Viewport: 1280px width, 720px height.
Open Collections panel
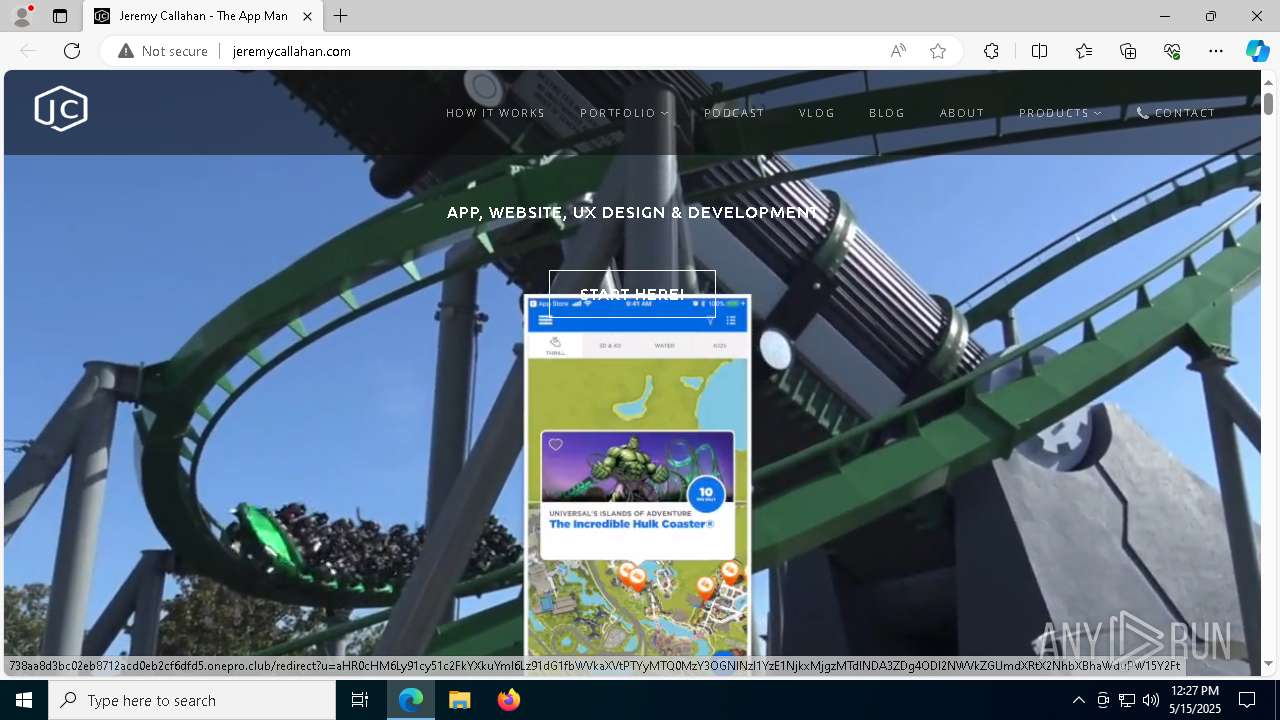point(1128,51)
